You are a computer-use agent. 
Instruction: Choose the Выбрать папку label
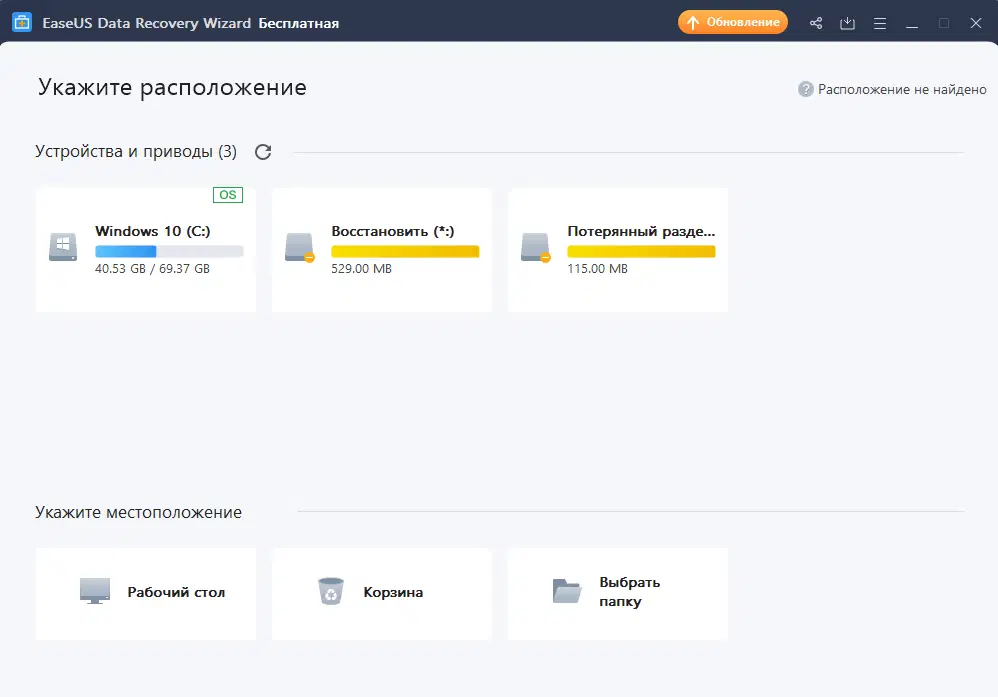(629, 592)
